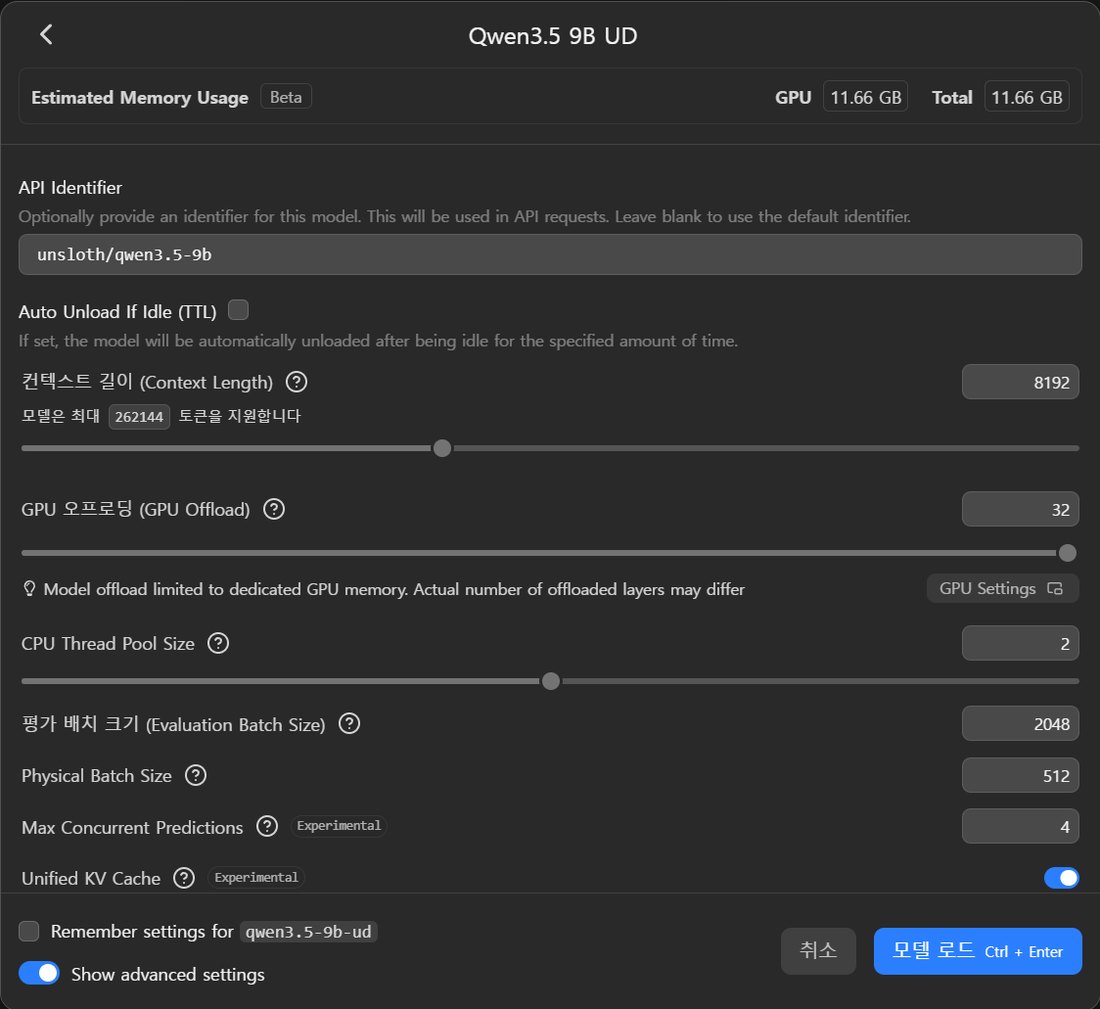This screenshot has width=1100, height=1009.
Task: Click the API Identifier text field
Action: [x=550, y=255]
